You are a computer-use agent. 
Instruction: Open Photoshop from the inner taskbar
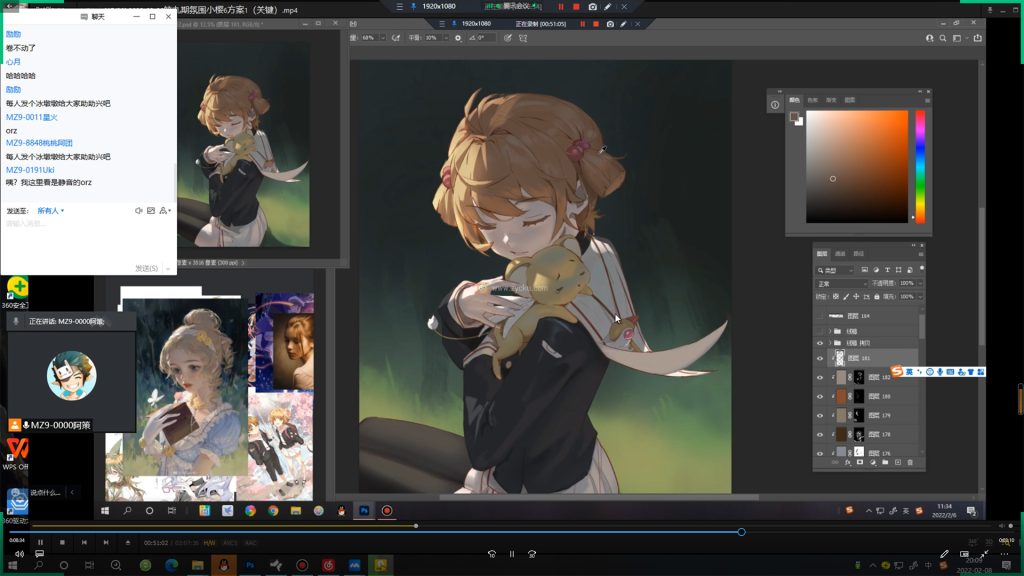(x=363, y=510)
